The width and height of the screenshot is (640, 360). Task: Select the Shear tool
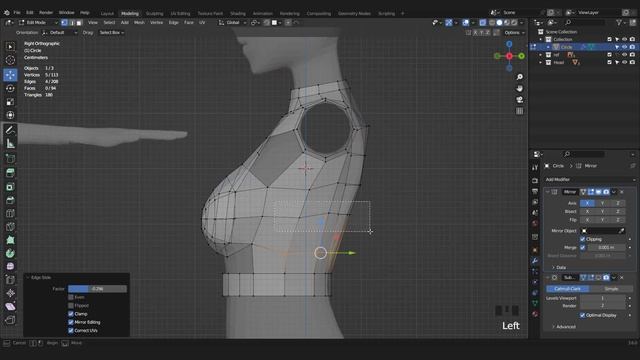(10, 307)
